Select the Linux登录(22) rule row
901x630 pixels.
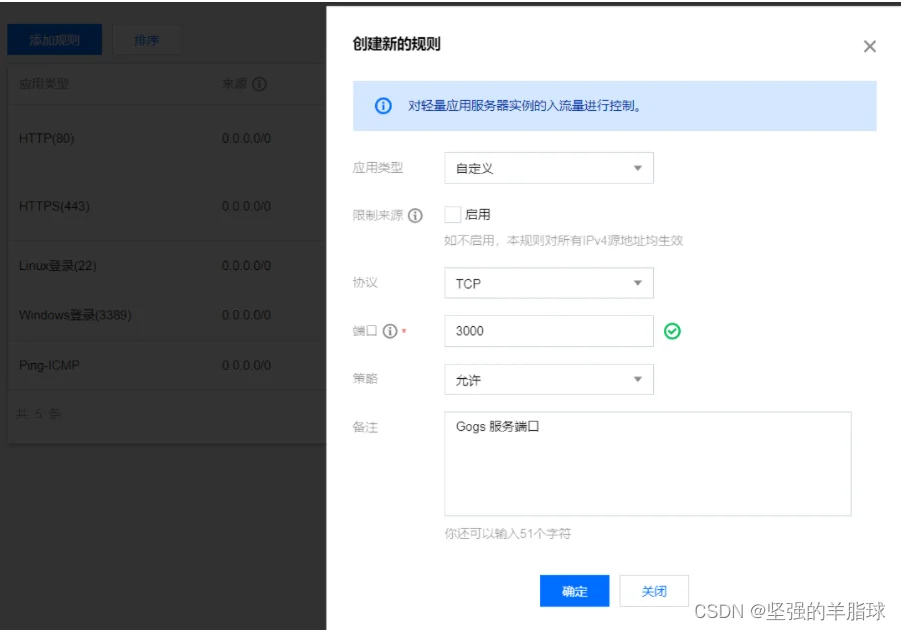coord(167,266)
